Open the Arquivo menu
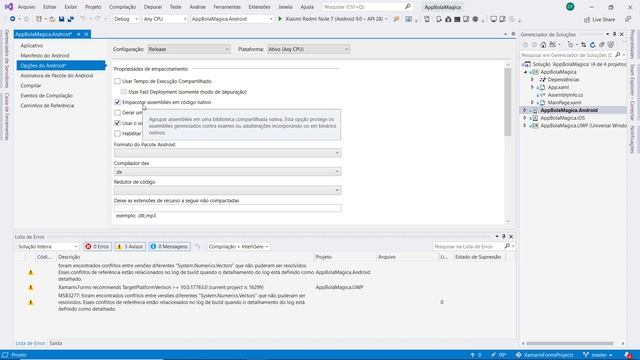 point(27,7)
